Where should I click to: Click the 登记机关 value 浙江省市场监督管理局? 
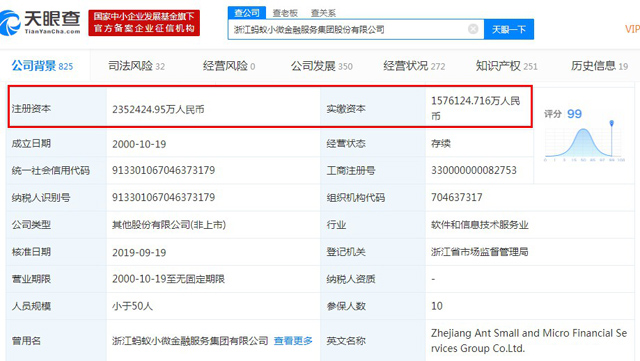point(480,252)
